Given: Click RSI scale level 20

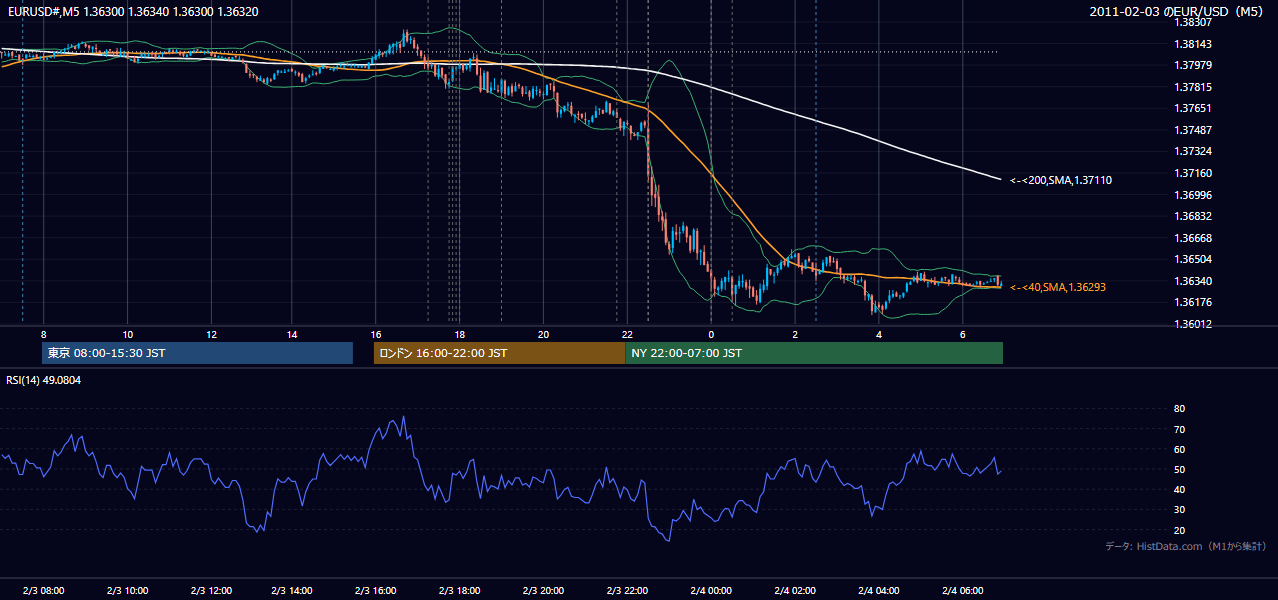Looking at the screenshot, I should (x=1180, y=530).
